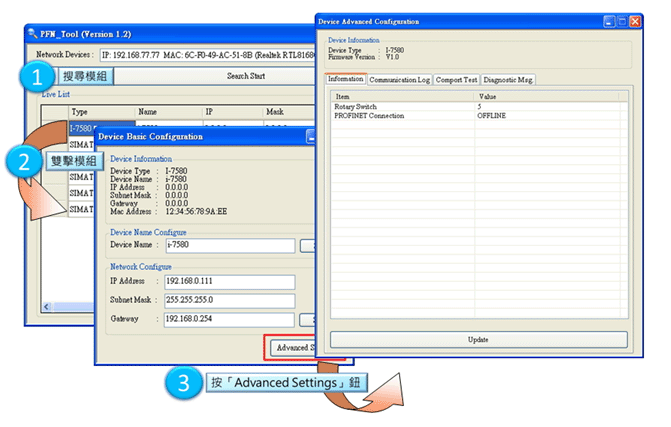Viewport: 671px width, 427px height.
Task: Click the Live List scrollbar left arrow
Action: [x=47, y=306]
